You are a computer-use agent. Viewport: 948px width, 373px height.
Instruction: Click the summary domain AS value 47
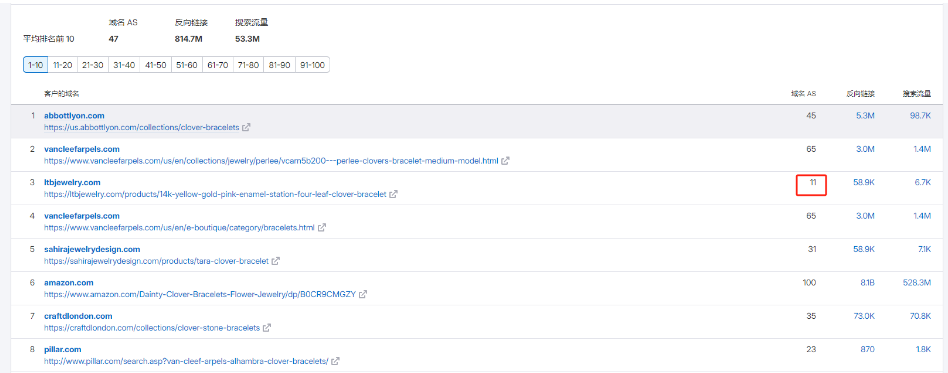113,39
